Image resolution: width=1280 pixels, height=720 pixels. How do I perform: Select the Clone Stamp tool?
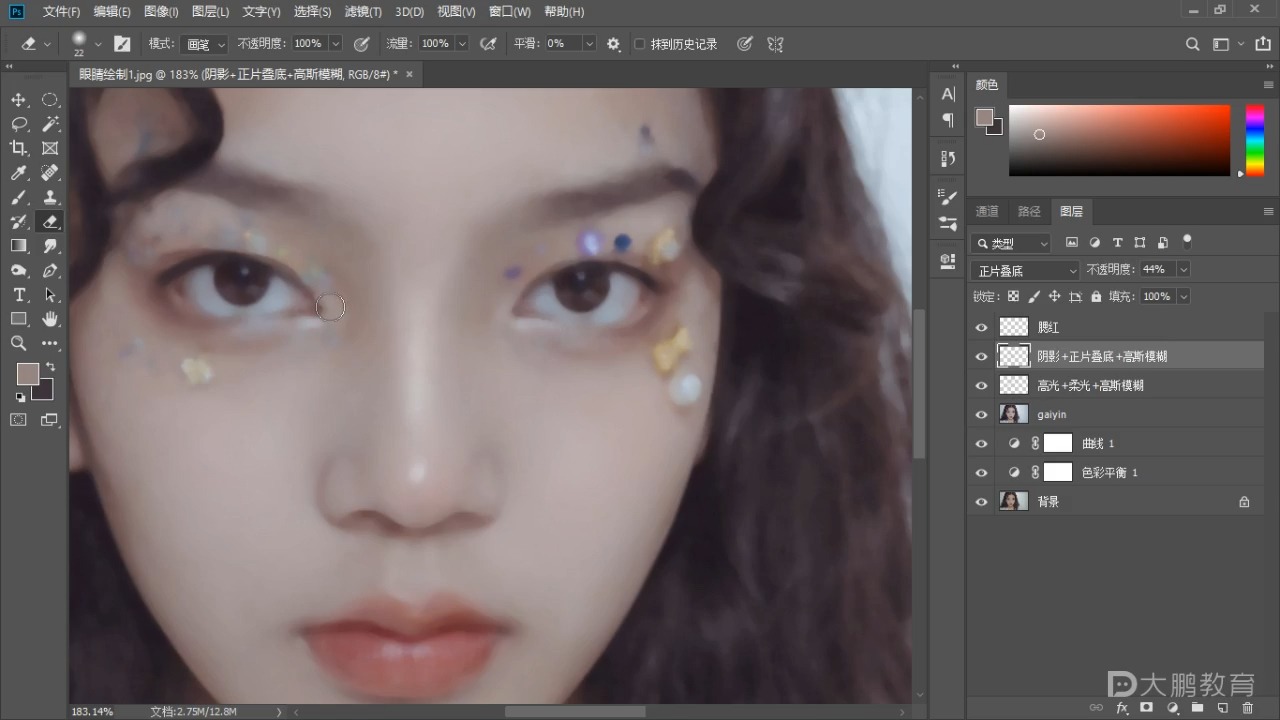point(50,197)
